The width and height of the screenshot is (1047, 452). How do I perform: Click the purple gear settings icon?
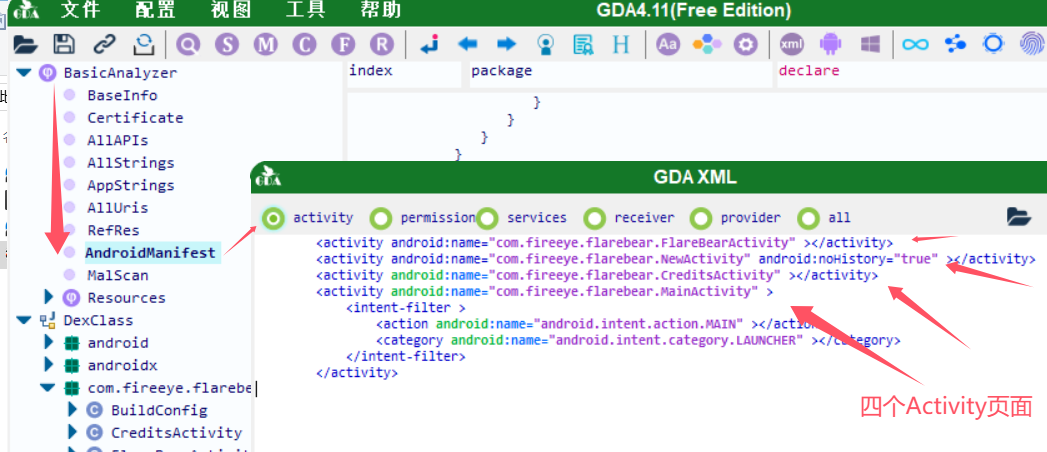pos(745,45)
